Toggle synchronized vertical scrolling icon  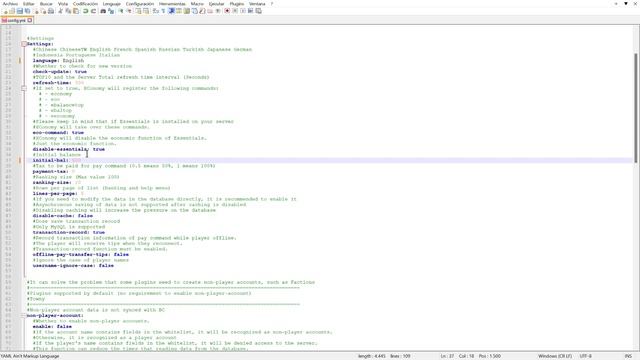138,11
